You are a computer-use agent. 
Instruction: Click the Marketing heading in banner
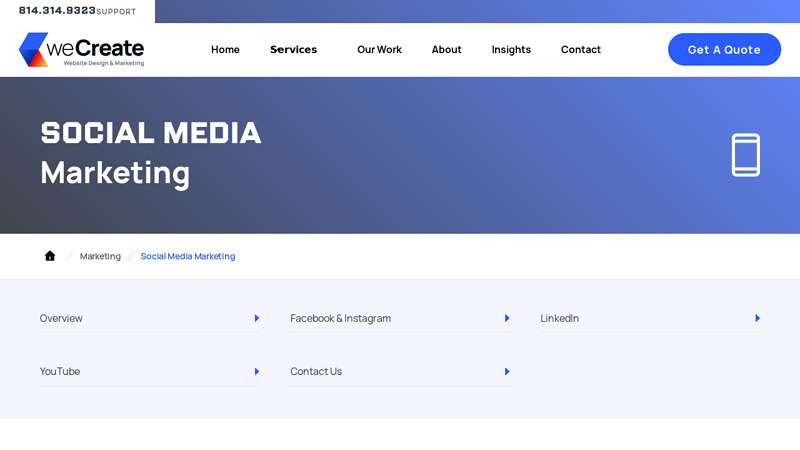pos(115,173)
